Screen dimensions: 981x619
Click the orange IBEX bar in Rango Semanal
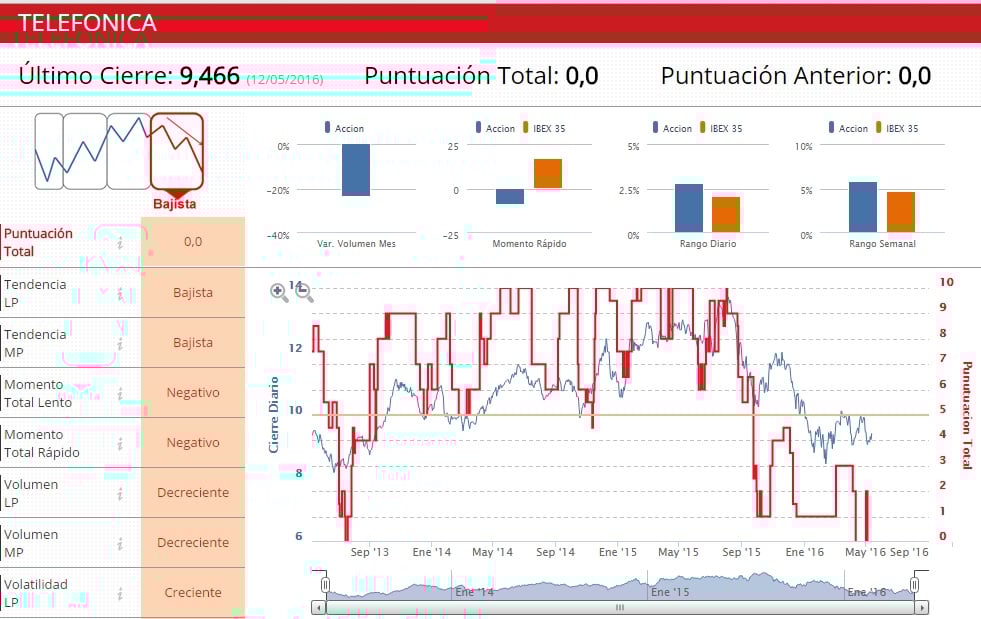click(x=901, y=212)
